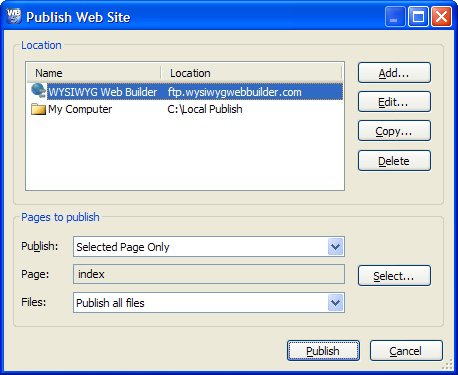
Task: Sort list by Name column header
Action: 94,73
